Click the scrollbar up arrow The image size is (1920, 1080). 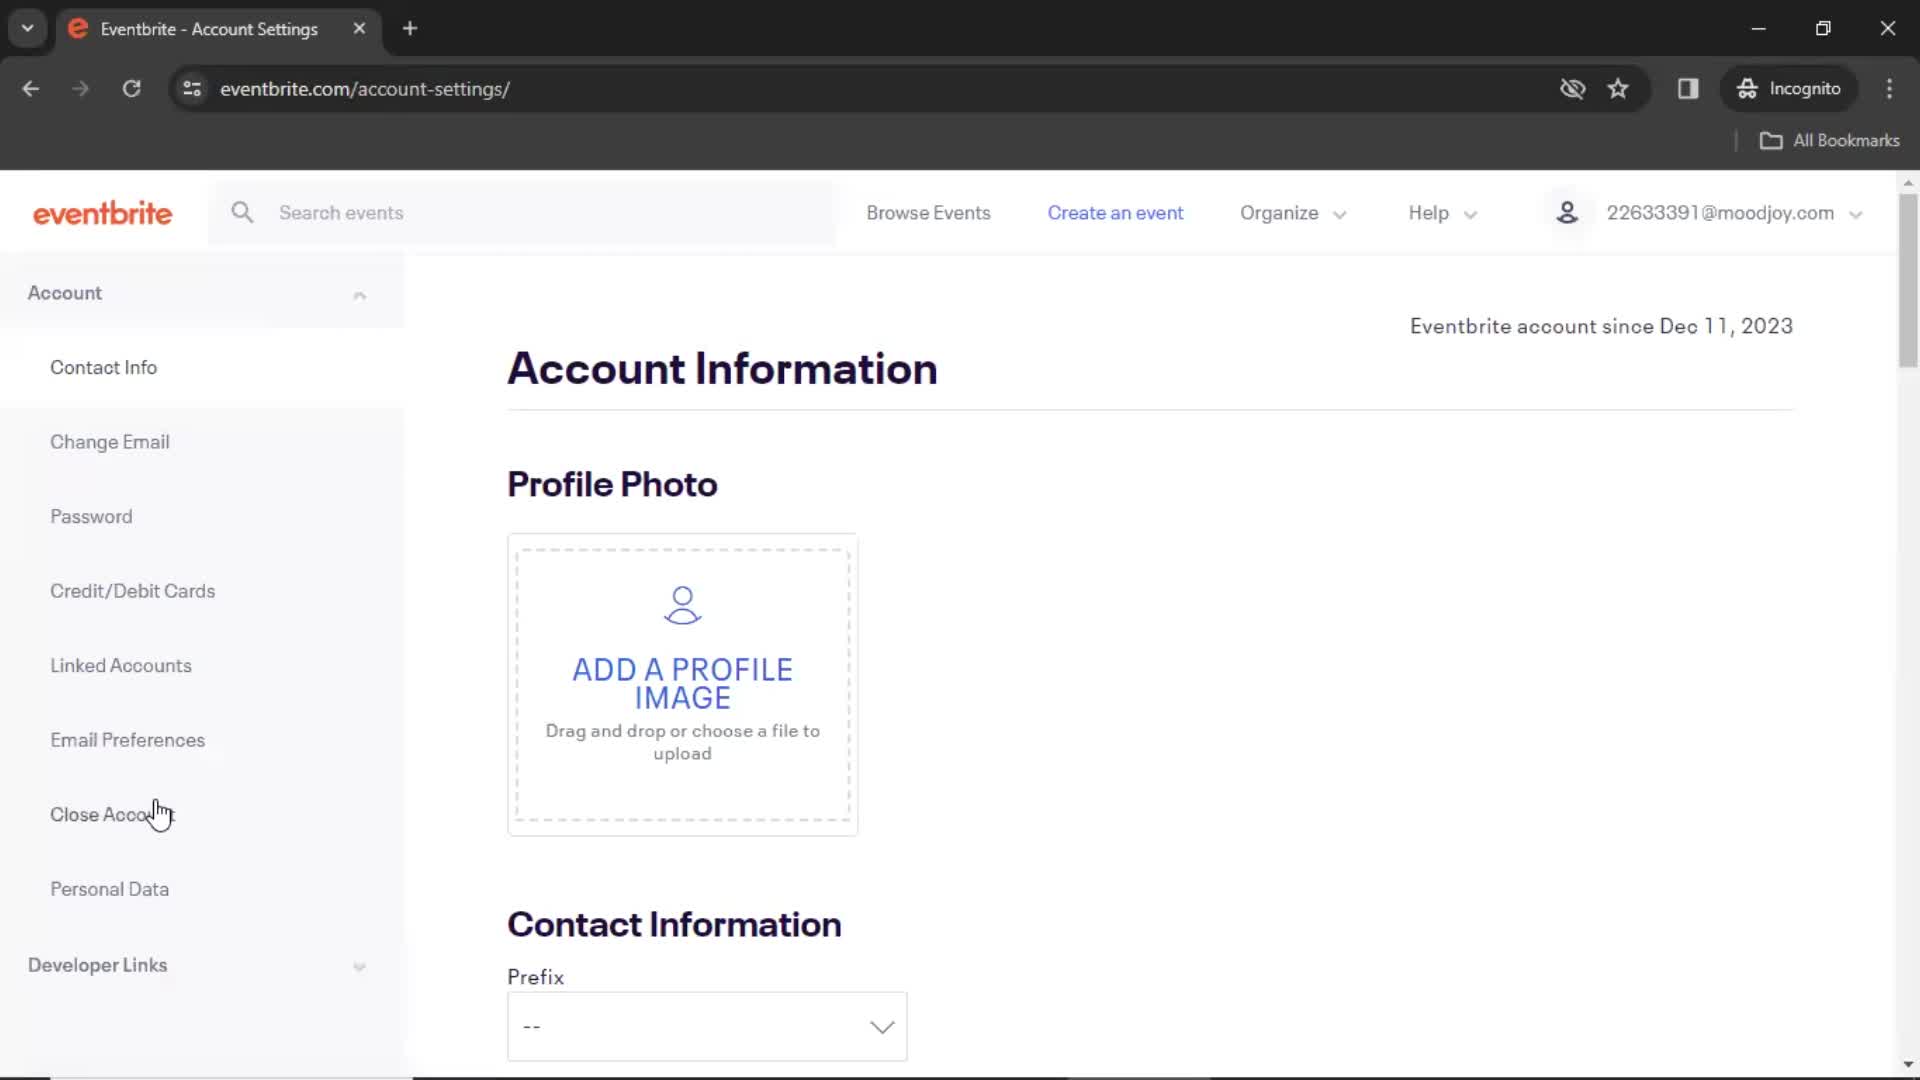pyautogui.click(x=1908, y=183)
